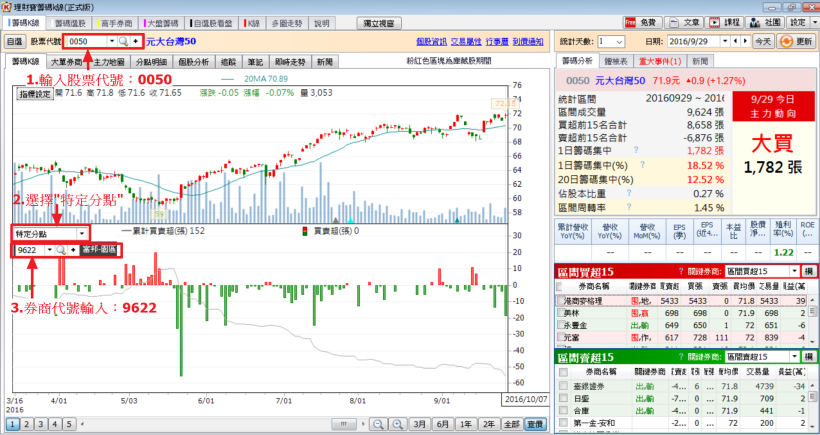
Task: Click the orange 更新 refresh icon button
Action: [797, 42]
